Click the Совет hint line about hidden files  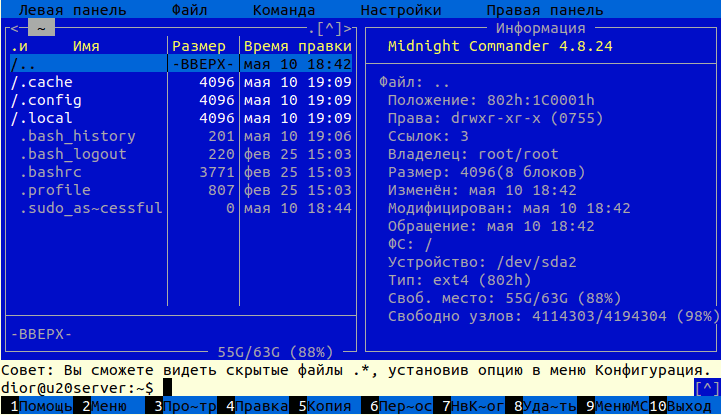coord(356,370)
